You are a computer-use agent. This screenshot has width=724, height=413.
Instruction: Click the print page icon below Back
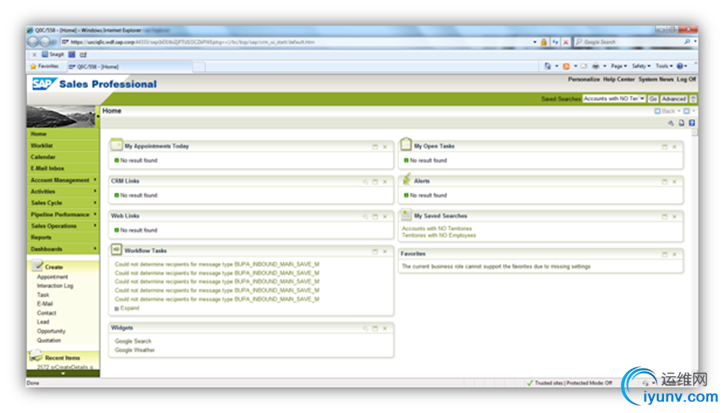[682, 123]
